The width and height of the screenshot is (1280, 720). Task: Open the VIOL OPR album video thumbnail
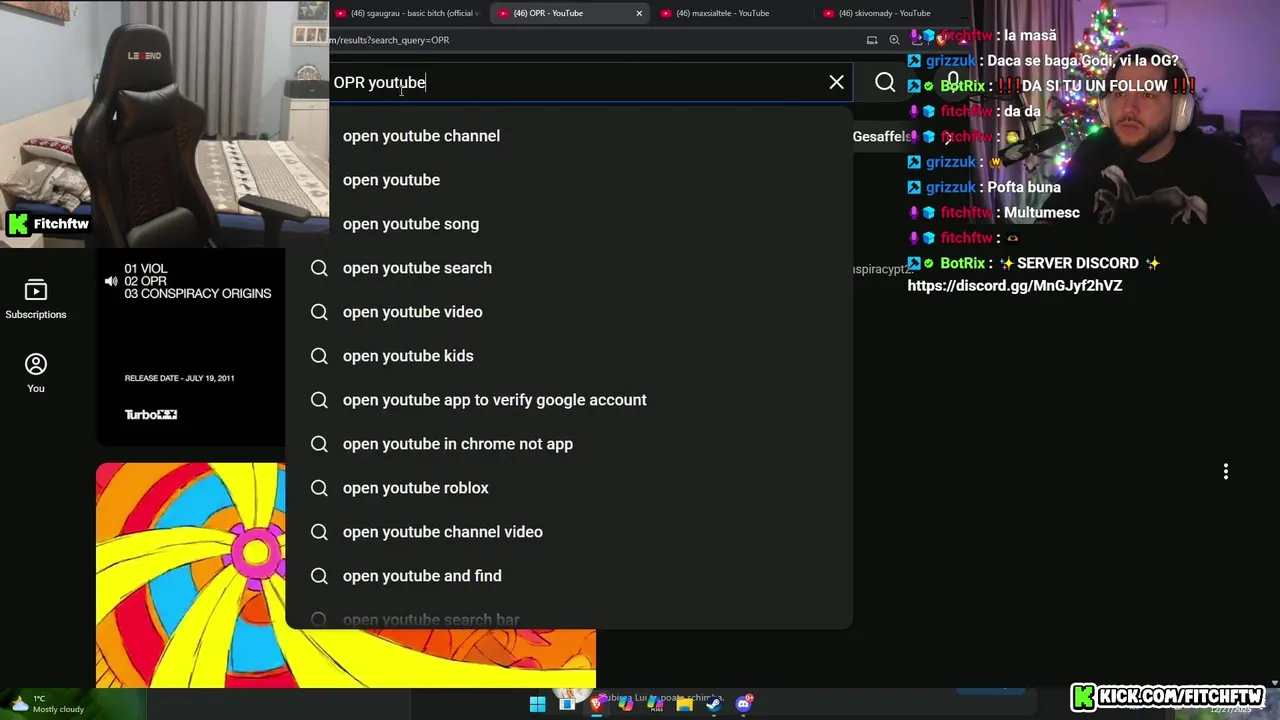[x=191, y=346]
